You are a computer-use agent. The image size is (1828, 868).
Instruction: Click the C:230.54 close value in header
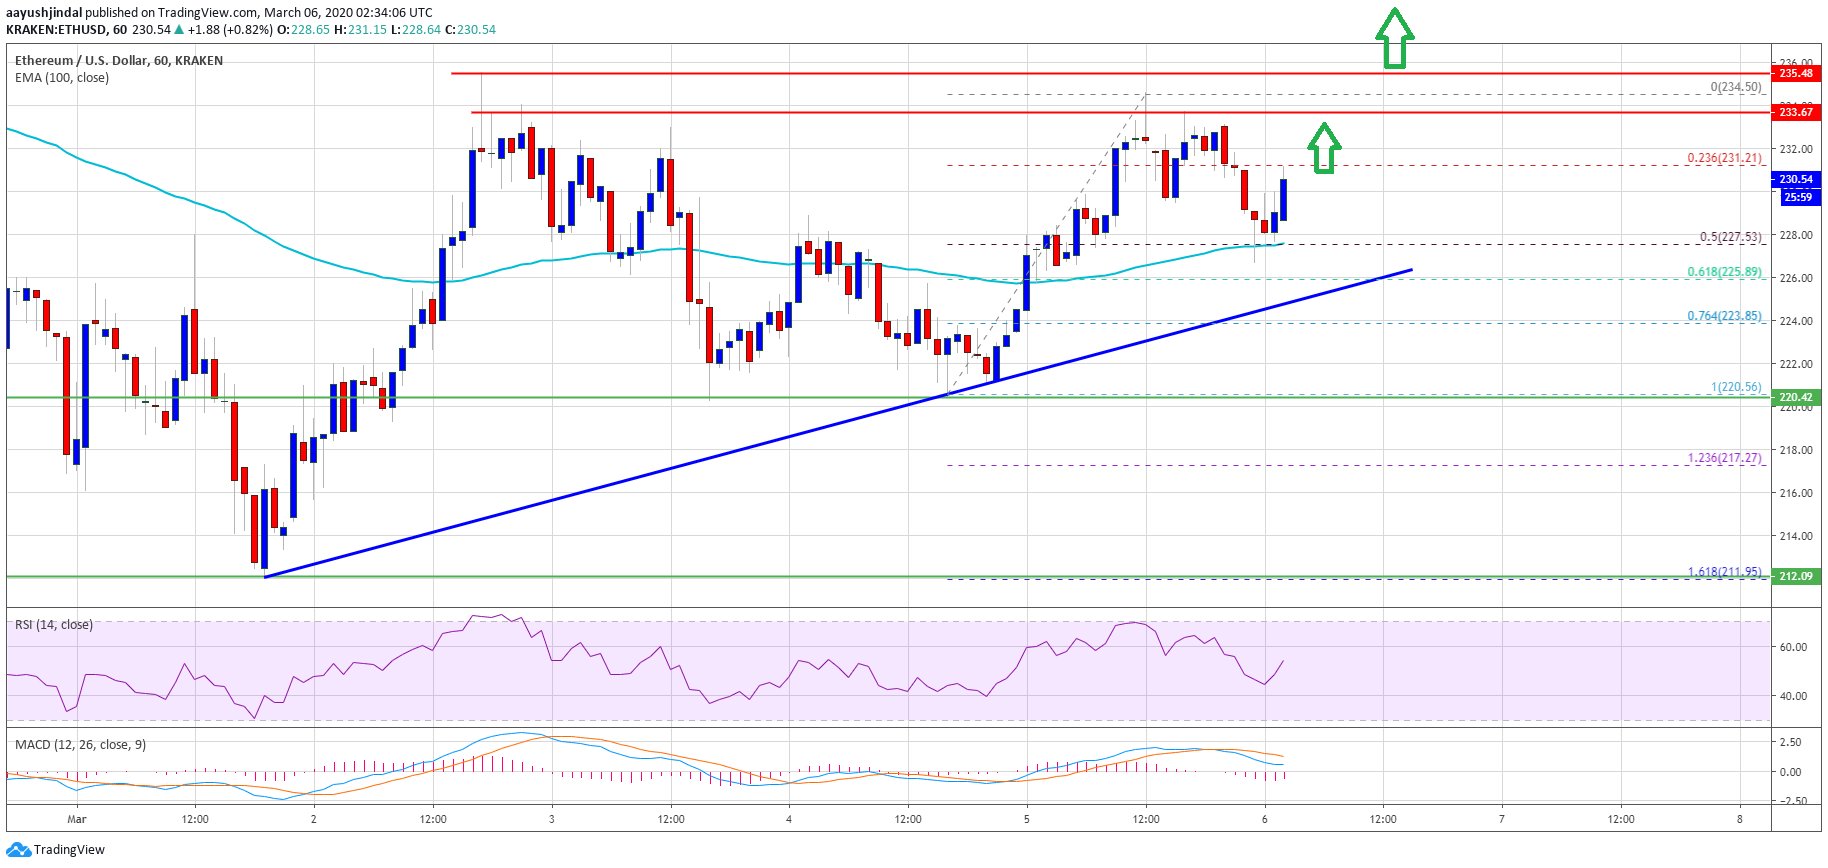click(470, 30)
